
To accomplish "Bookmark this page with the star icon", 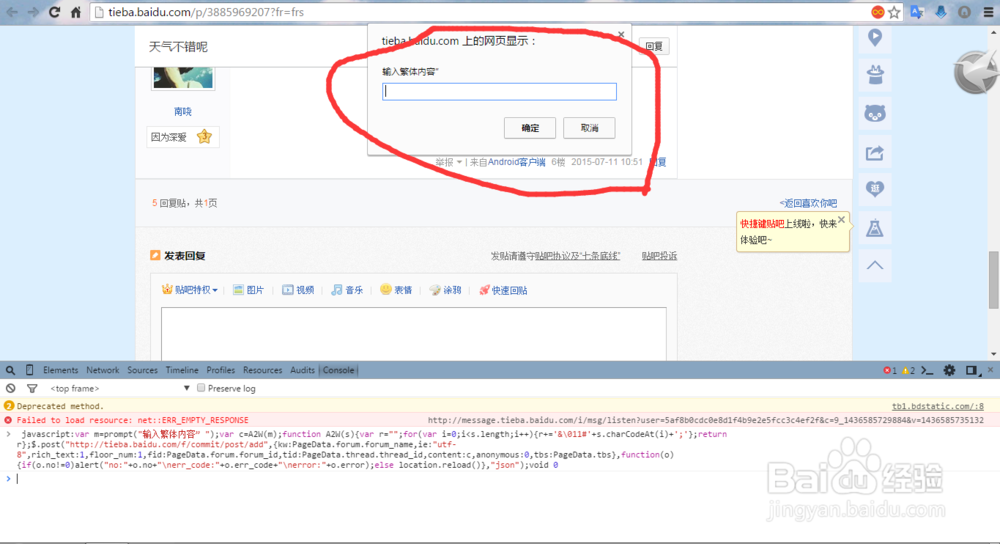I will [894, 12].
